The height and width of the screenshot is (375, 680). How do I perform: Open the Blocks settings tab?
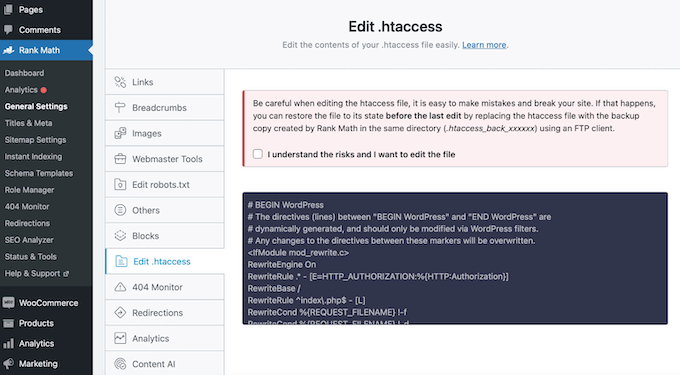click(x=164, y=235)
